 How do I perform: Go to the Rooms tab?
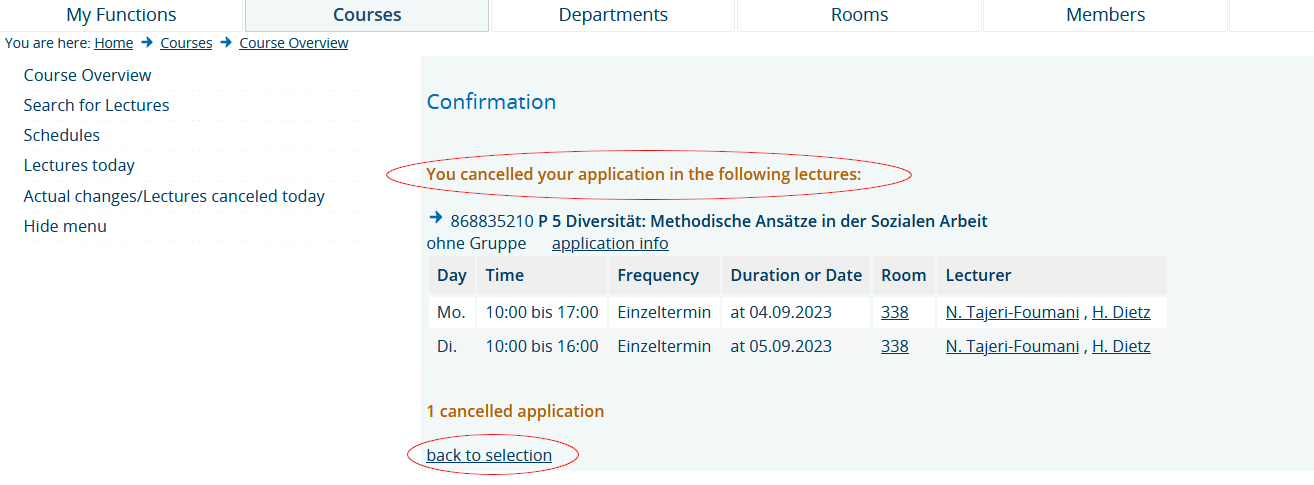(x=859, y=15)
